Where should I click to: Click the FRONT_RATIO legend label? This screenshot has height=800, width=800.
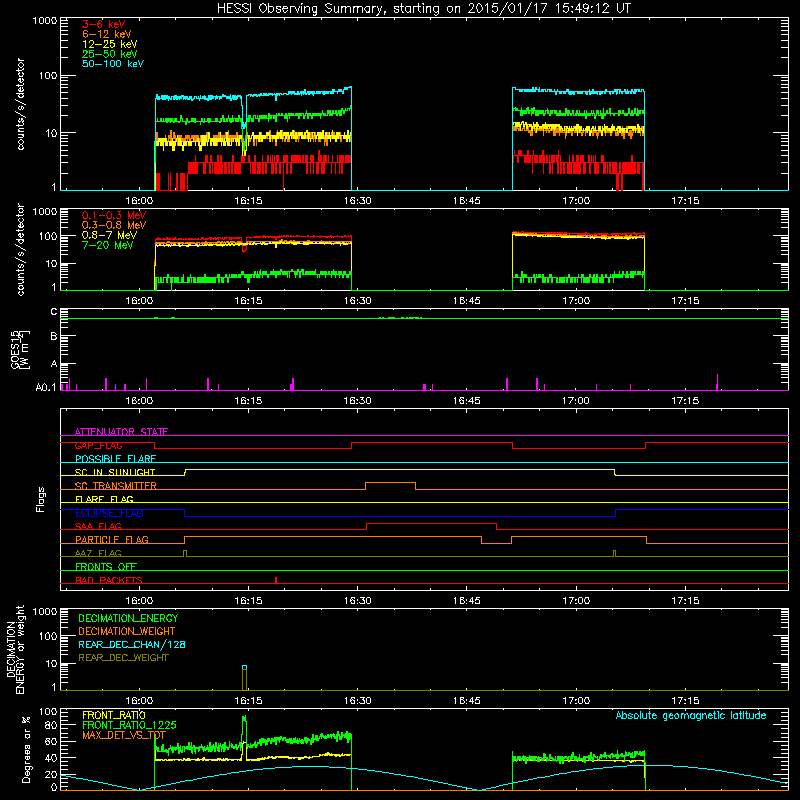point(113,715)
